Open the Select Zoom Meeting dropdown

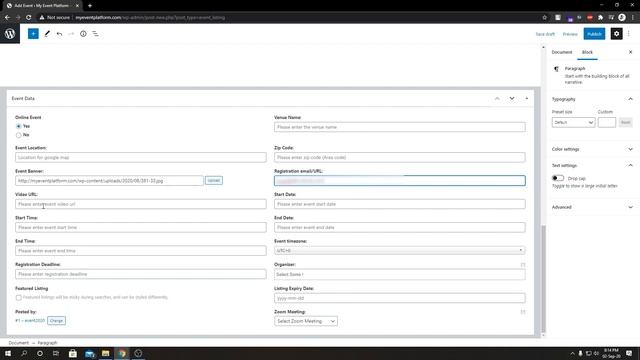[306, 321]
